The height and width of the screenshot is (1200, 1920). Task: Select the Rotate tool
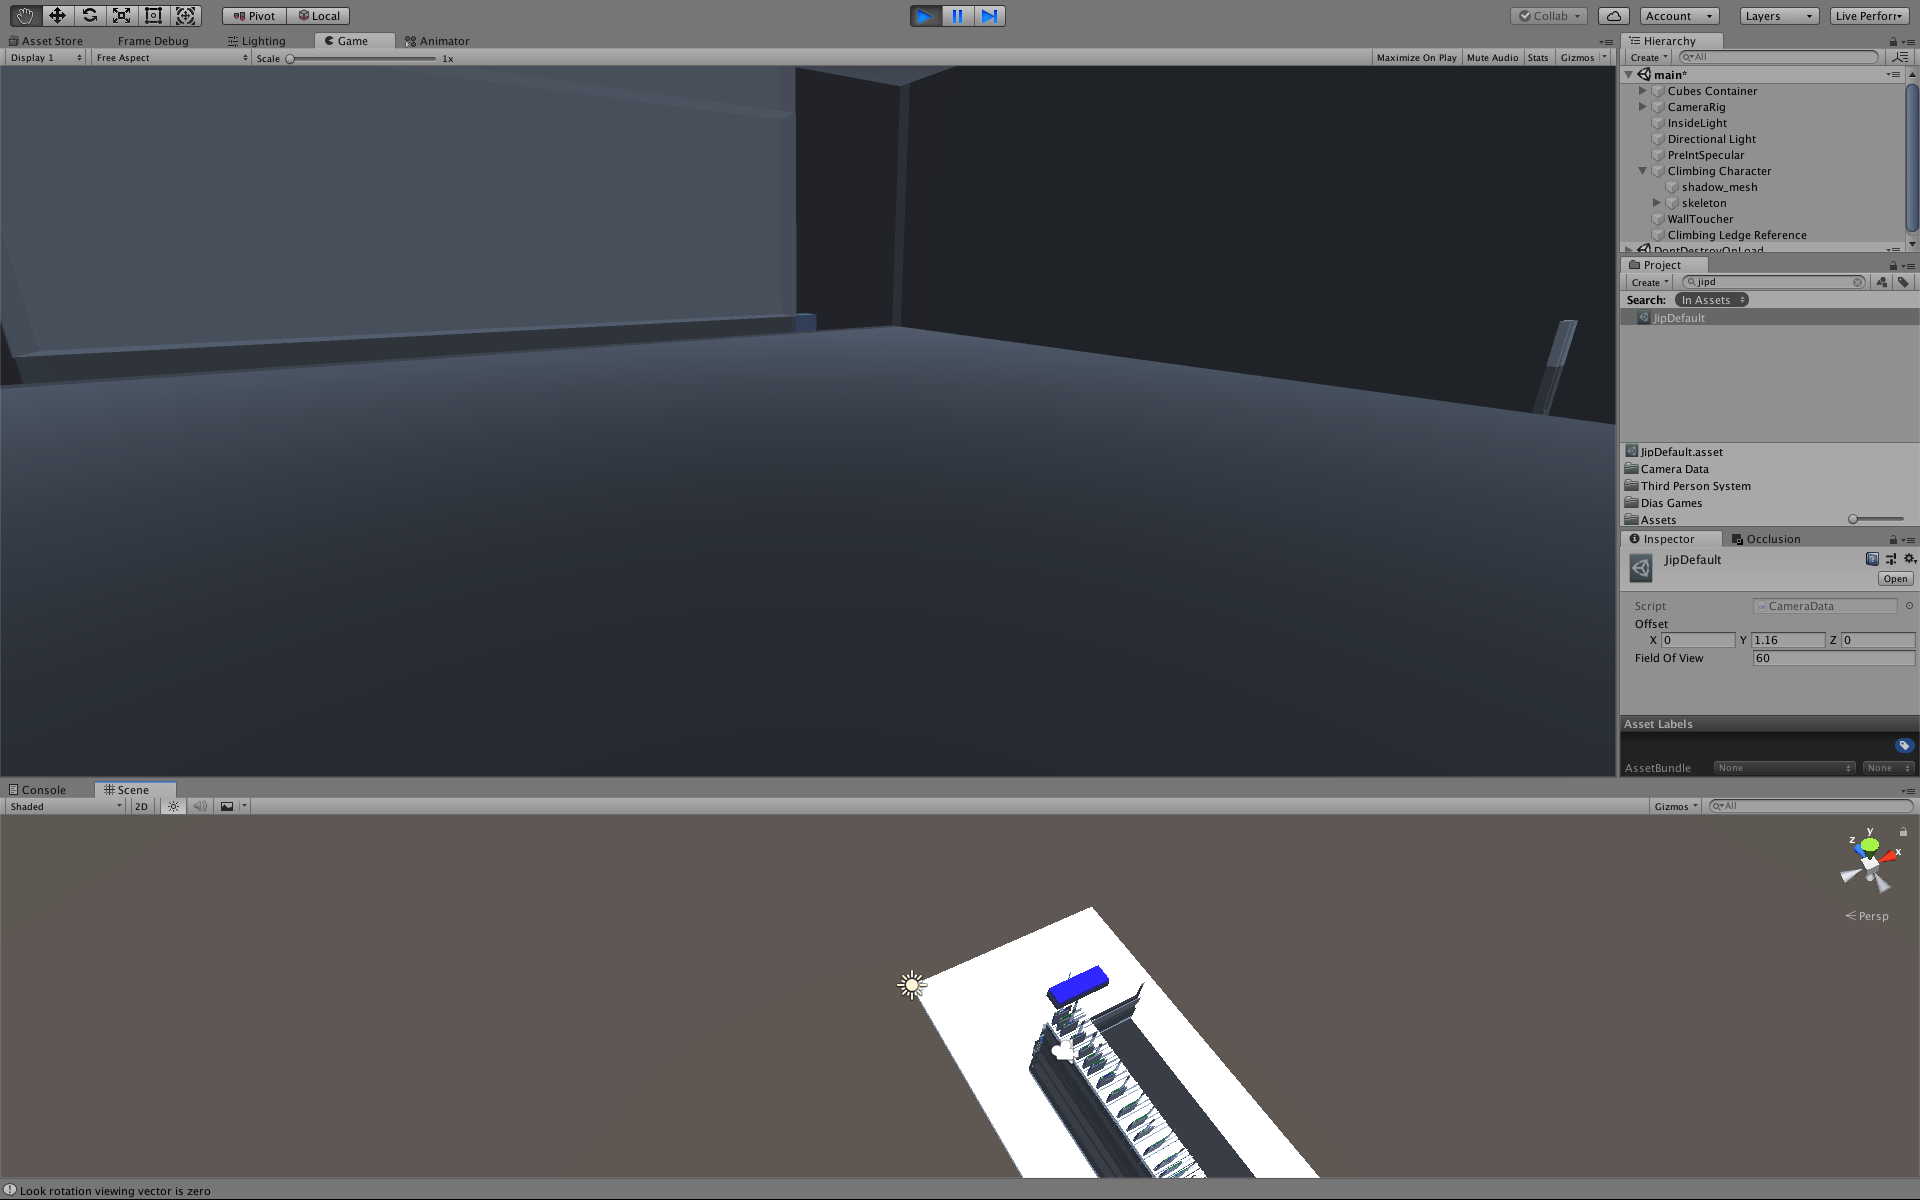click(89, 16)
